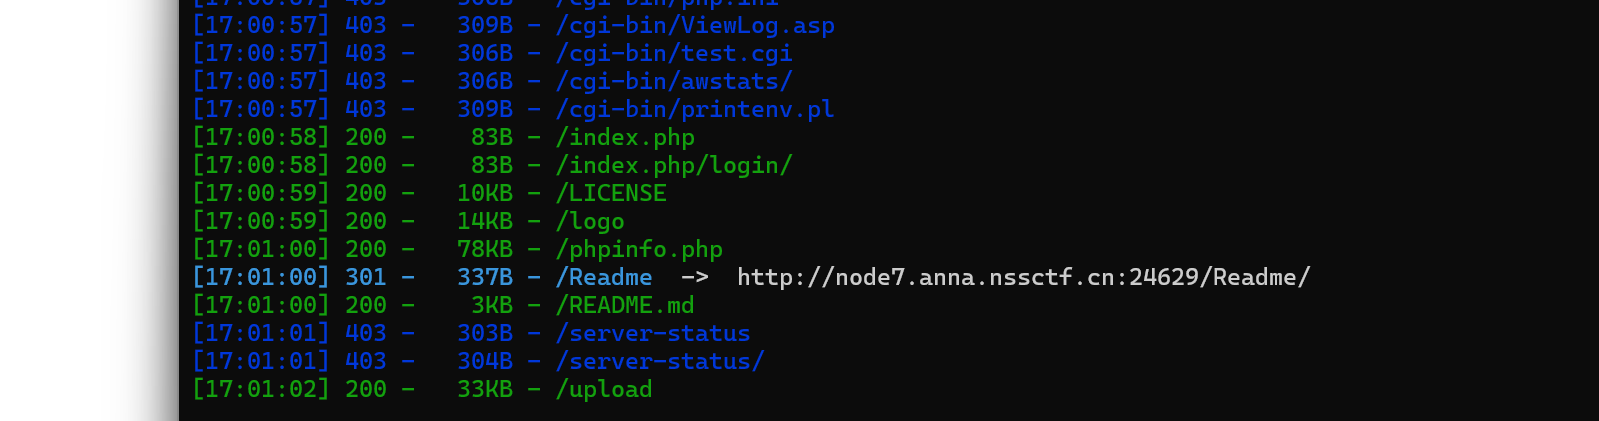Click the /logo path entry
Screen dimensions: 1599x421
tap(590, 222)
